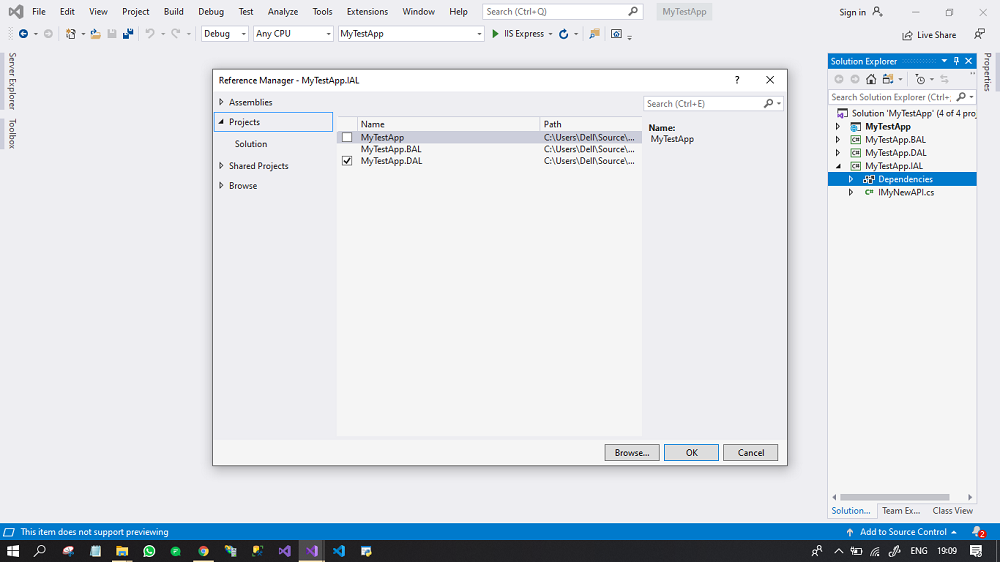Click Sign in at the top
Image resolution: width=1000 pixels, height=562 pixels.
coord(852,12)
